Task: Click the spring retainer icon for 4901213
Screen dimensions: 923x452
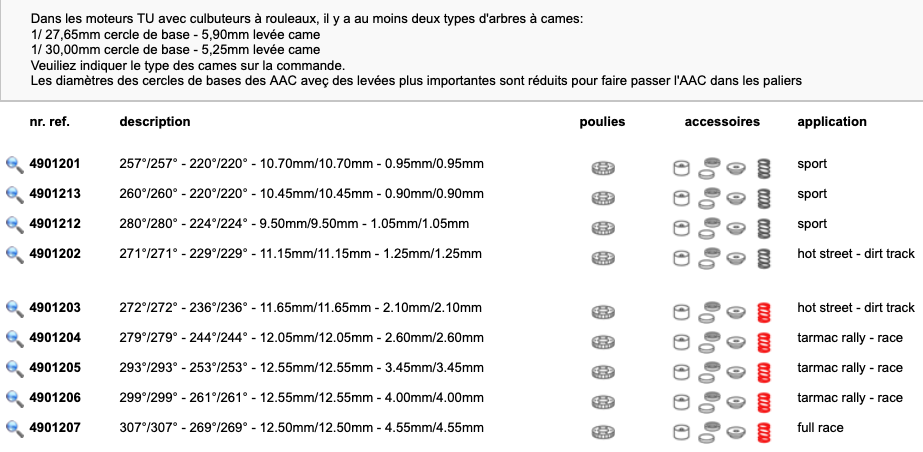Action: click(x=736, y=198)
